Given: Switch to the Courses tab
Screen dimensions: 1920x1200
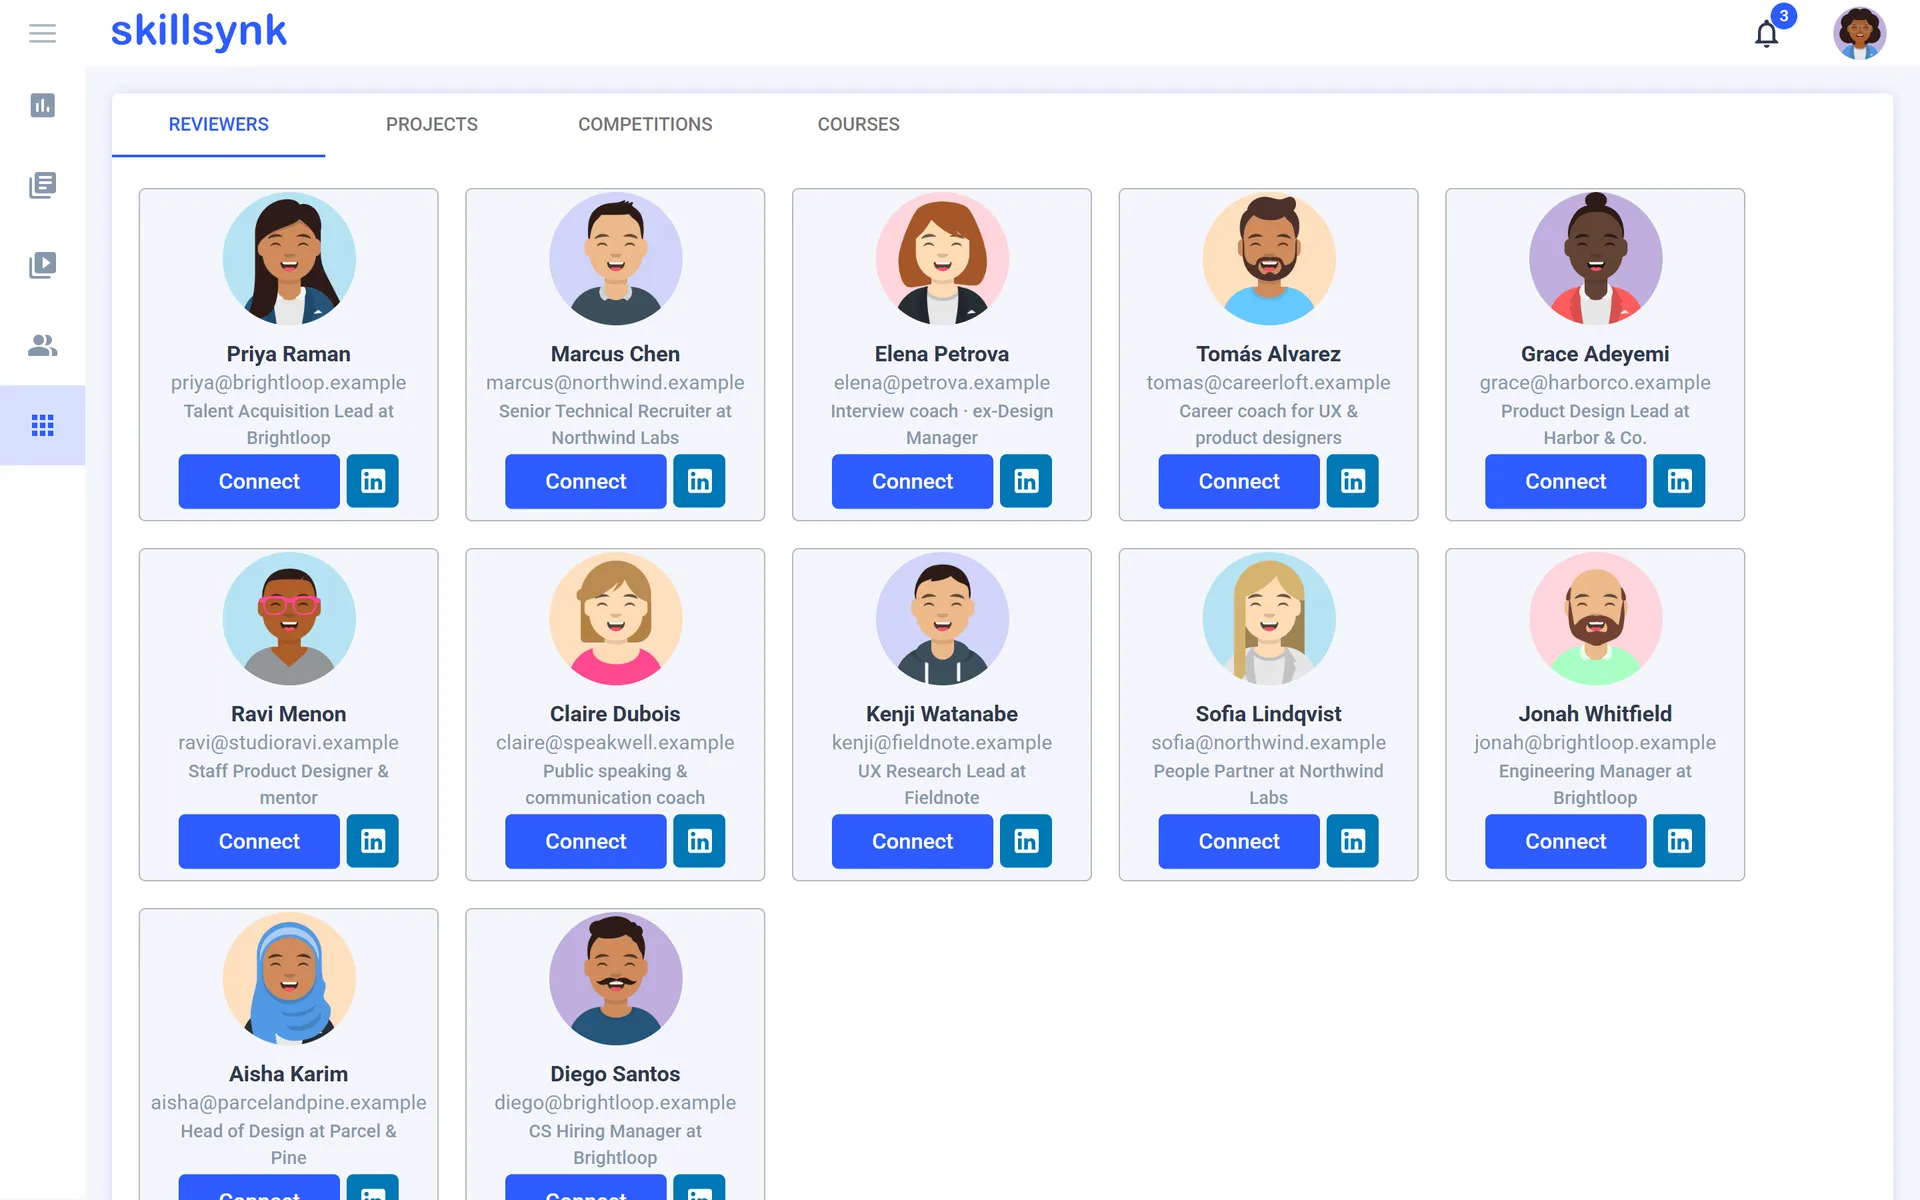Looking at the screenshot, I should (858, 124).
